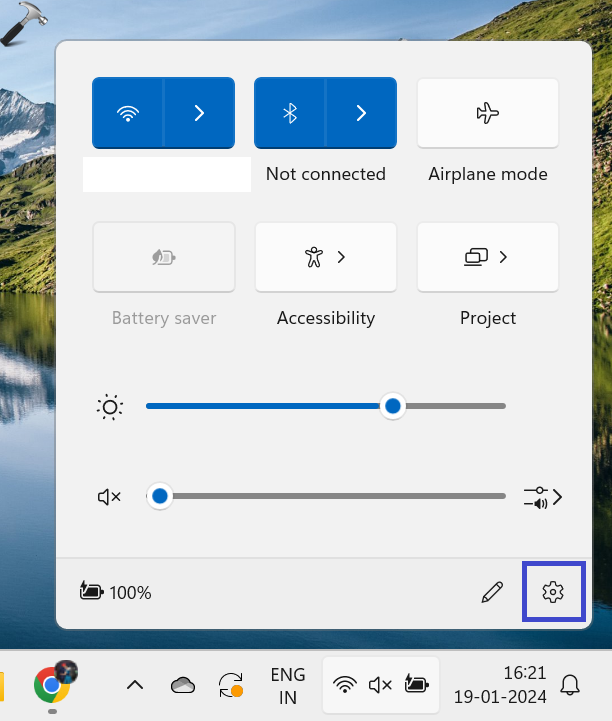Click the Project label text
This screenshot has width=612, height=721.
[488, 318]
